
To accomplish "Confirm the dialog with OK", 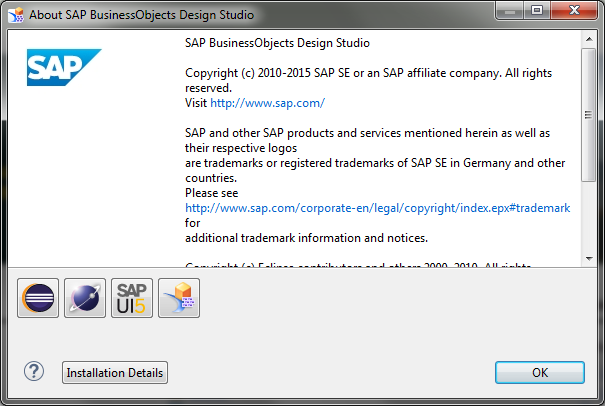I will pos(540,372).
